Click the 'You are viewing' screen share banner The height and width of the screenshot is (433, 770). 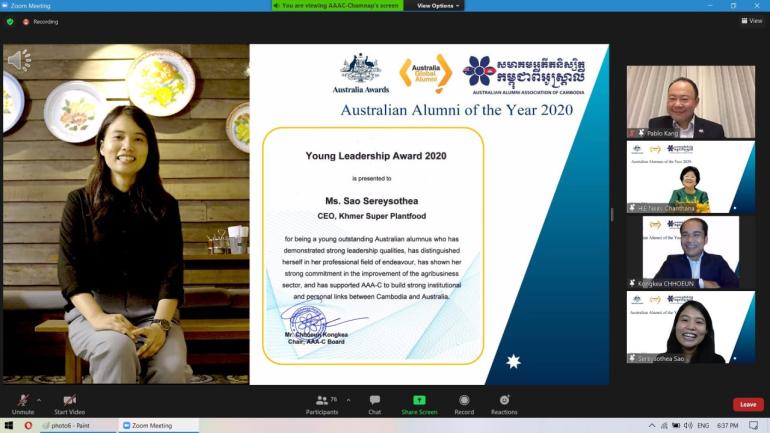pos(337,5)
